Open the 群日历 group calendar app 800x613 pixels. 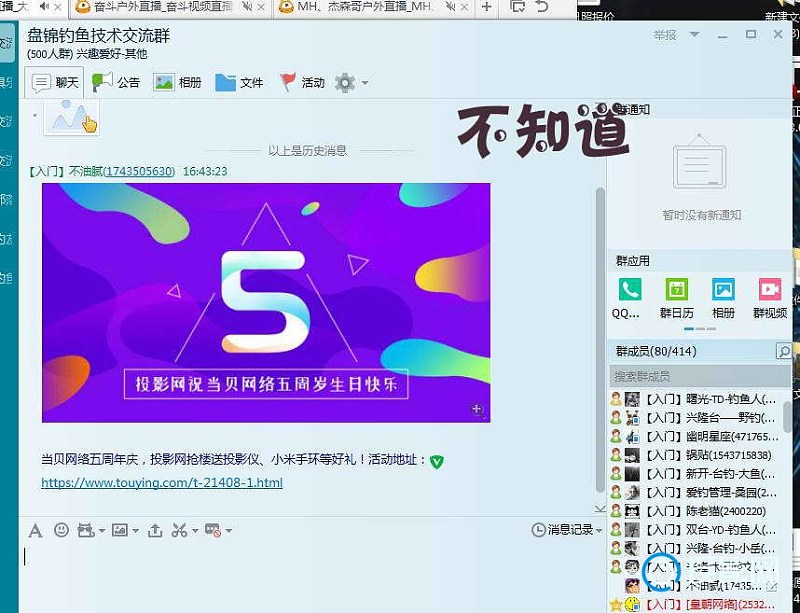[x=677, y=298]
